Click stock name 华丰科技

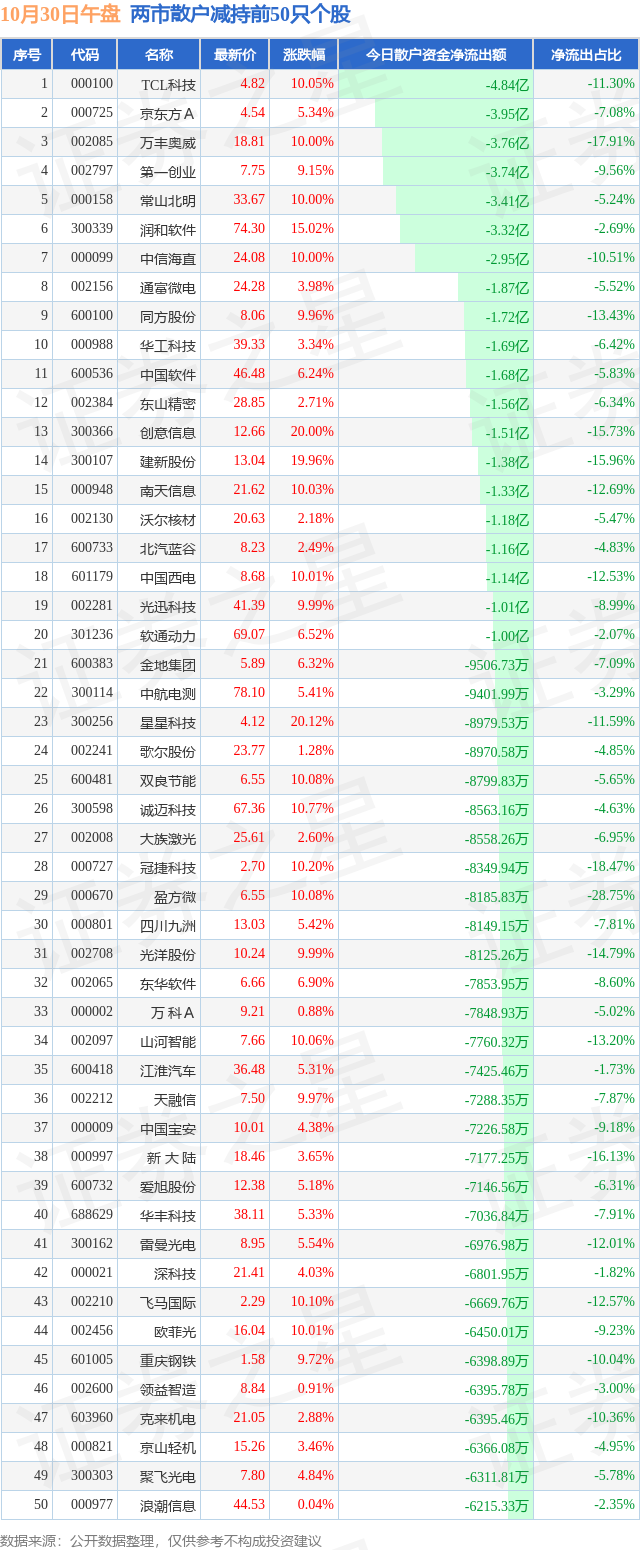[x=168, y=1215]
